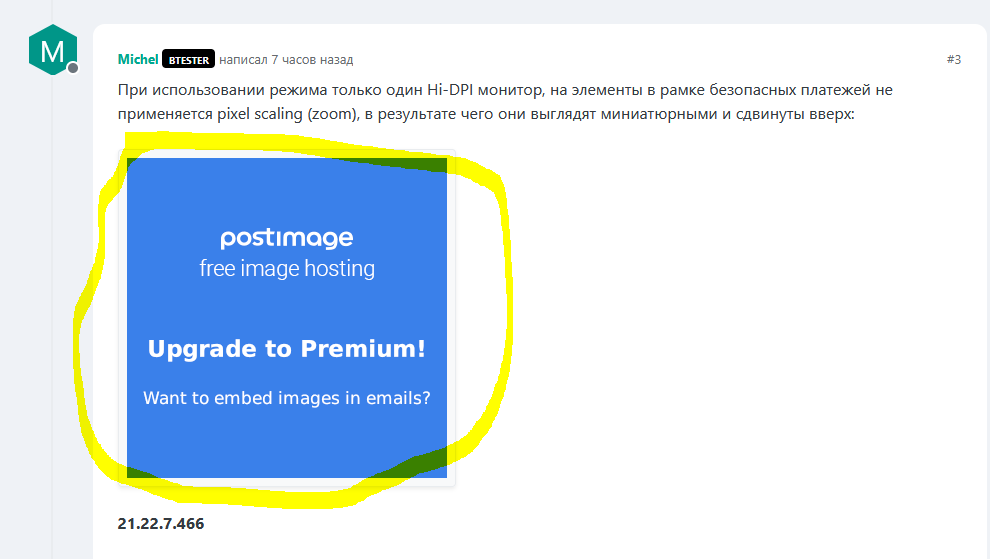Click Michel's green hexagonal avatar
The image size is (990, 559).
(53, 50)
